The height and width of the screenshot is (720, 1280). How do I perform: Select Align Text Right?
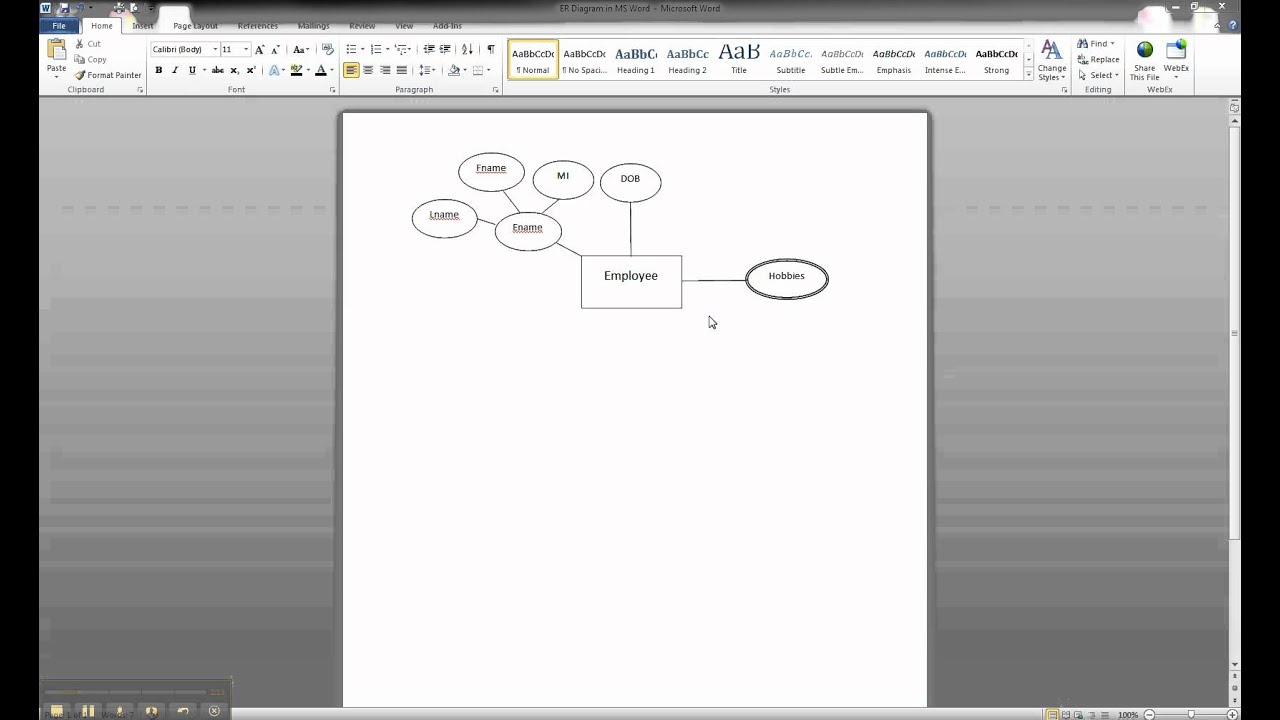385,70
